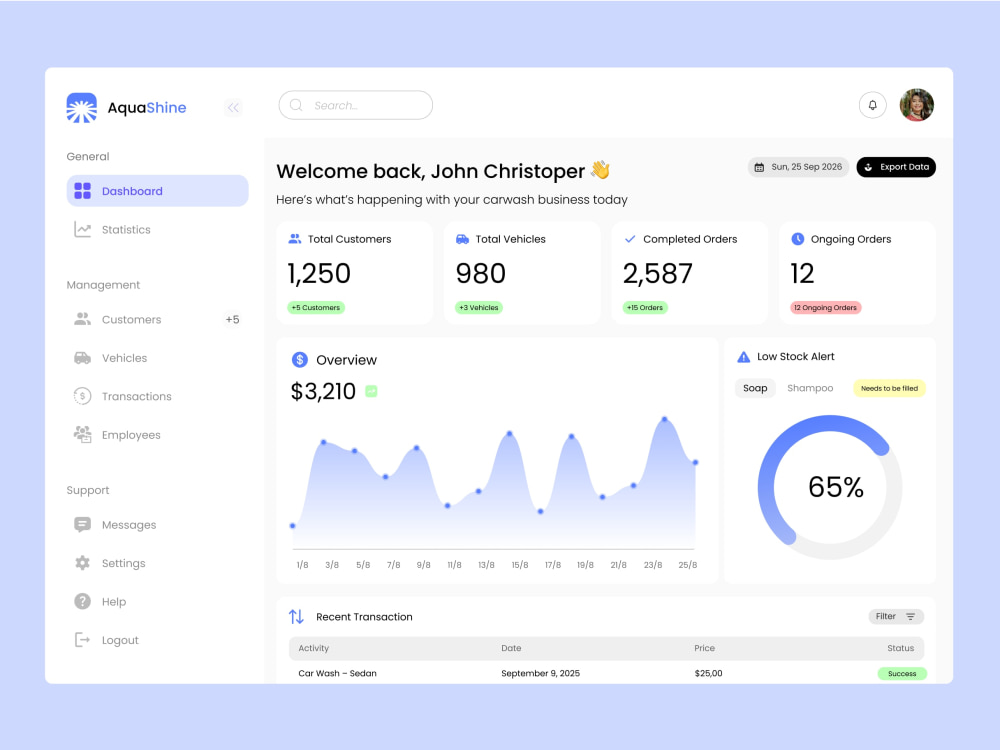
Task: Click the Total Vehicles card icon
Action: pyautogui.click(x=462, y=239)
